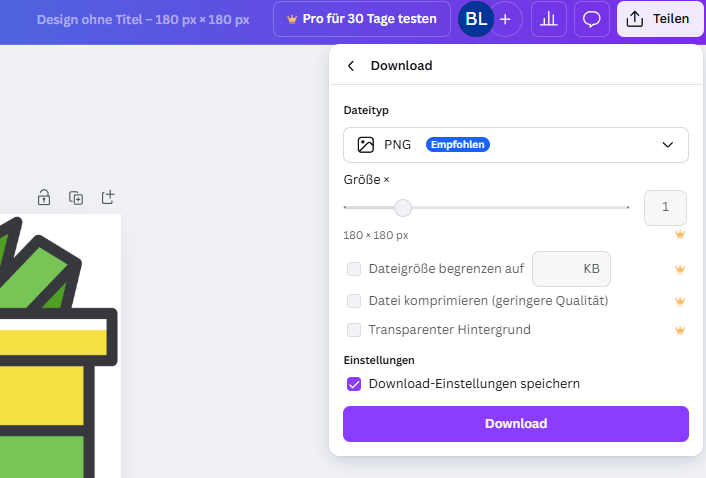706x478 pixels.
Task: Click the crown icon next to Transparenter Hintergrund
Action: [x=679, y=330]
